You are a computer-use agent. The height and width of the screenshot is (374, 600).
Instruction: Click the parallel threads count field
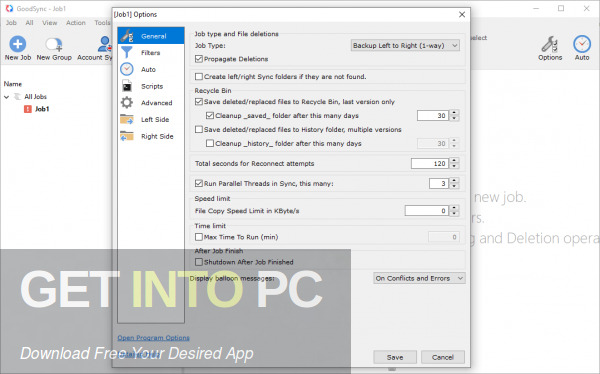coord(439,183)
